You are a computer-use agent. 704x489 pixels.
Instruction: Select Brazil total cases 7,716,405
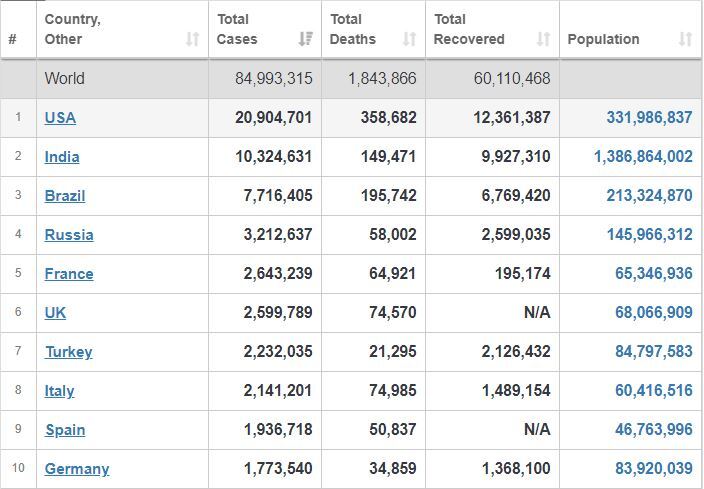(278, 196)
